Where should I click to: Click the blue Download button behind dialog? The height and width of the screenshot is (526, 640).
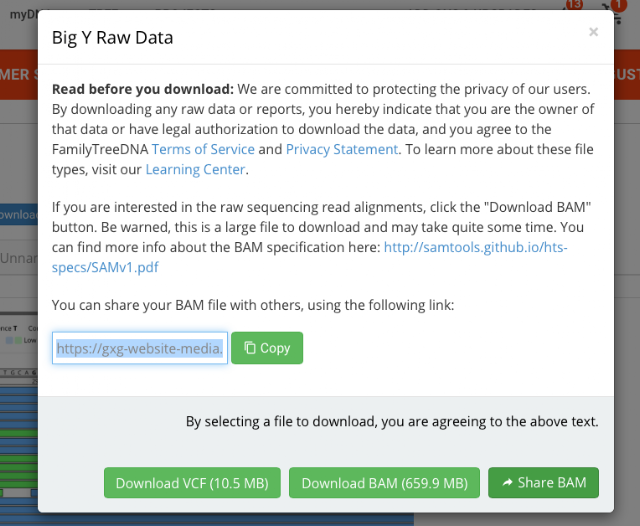[x=19, y=215]
